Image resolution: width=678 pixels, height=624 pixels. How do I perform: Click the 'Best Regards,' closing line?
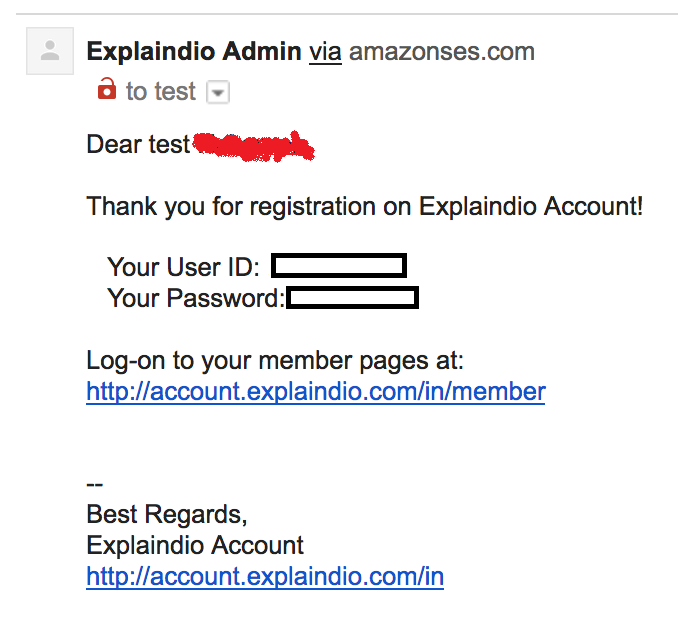pyautogui.click(x=167, y=515)
